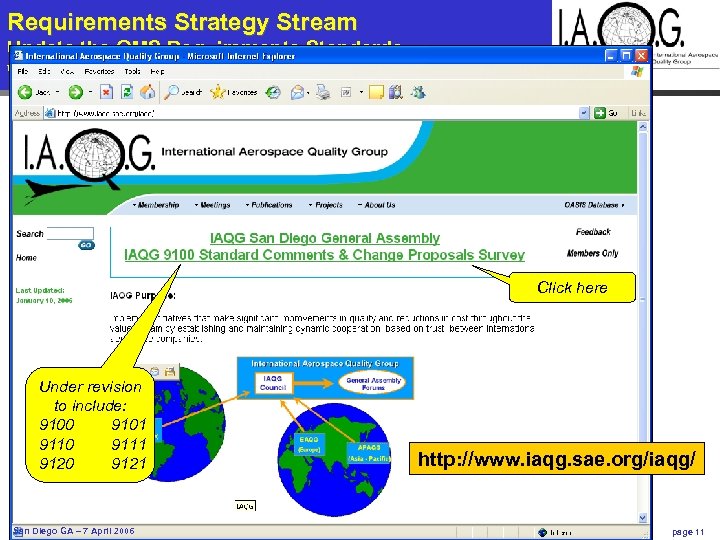Open the Back button history dropdown arrow
Viewport: 720px width, 540px height.
tap(57, 92)
